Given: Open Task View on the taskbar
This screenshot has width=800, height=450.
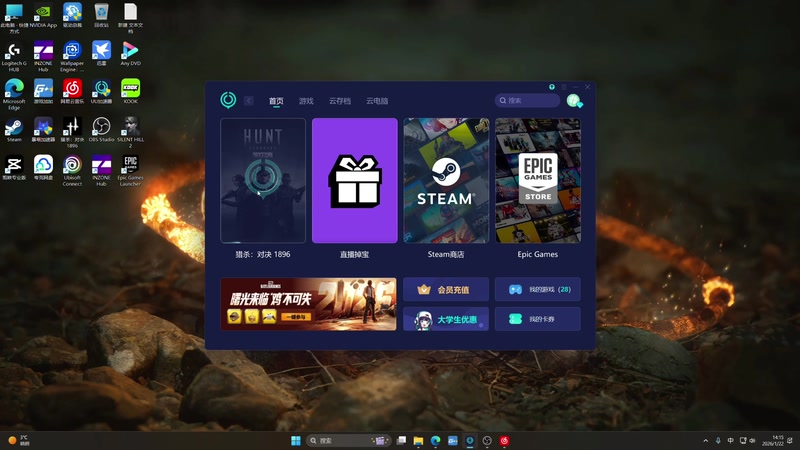Looking at the screenshot, I should coord(402,441).
